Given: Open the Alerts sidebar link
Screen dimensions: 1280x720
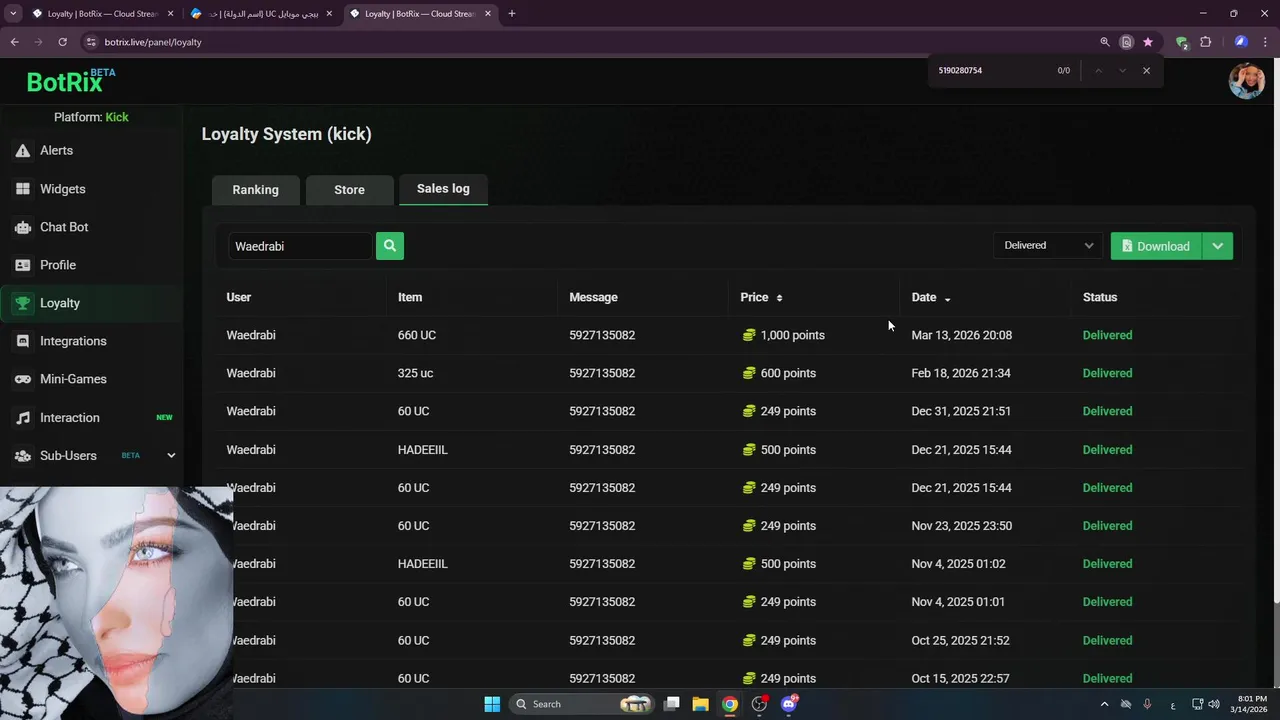Looking at the screenshot, I should click(x=56, y=150).
